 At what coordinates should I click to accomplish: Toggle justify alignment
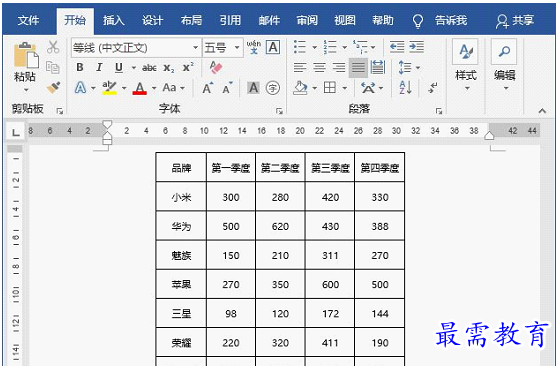tap(358, 68)
